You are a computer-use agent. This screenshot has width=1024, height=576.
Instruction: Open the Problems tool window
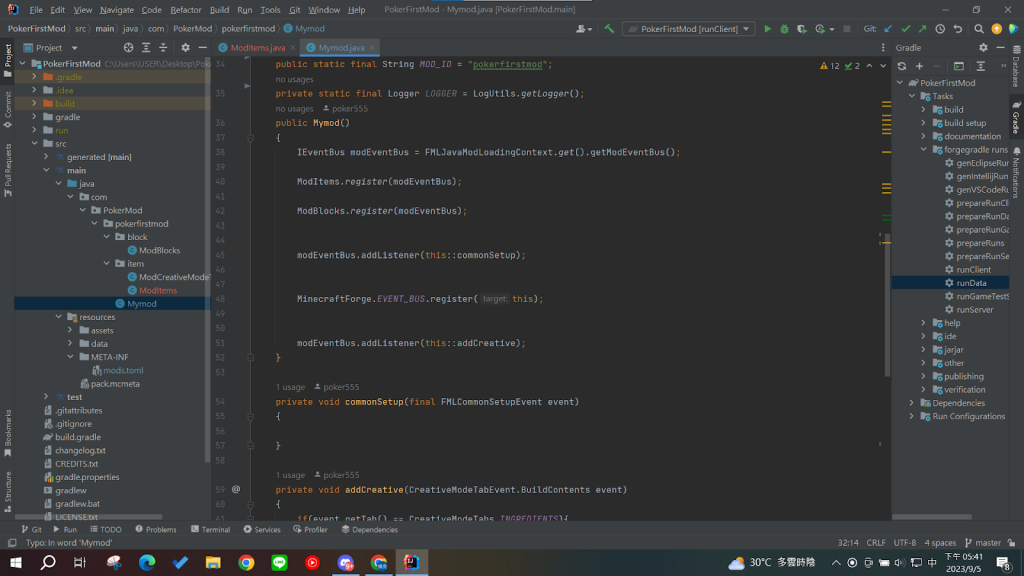point(155,530)
